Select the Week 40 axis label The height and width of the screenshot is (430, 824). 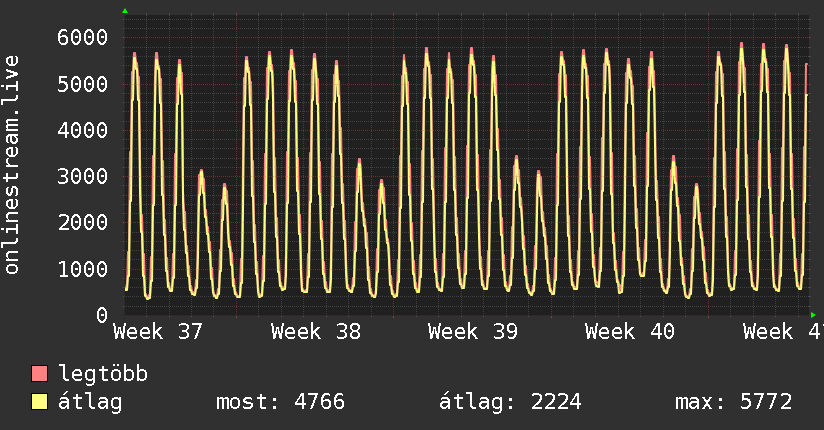pyautogui.click(x=630, y=332)
